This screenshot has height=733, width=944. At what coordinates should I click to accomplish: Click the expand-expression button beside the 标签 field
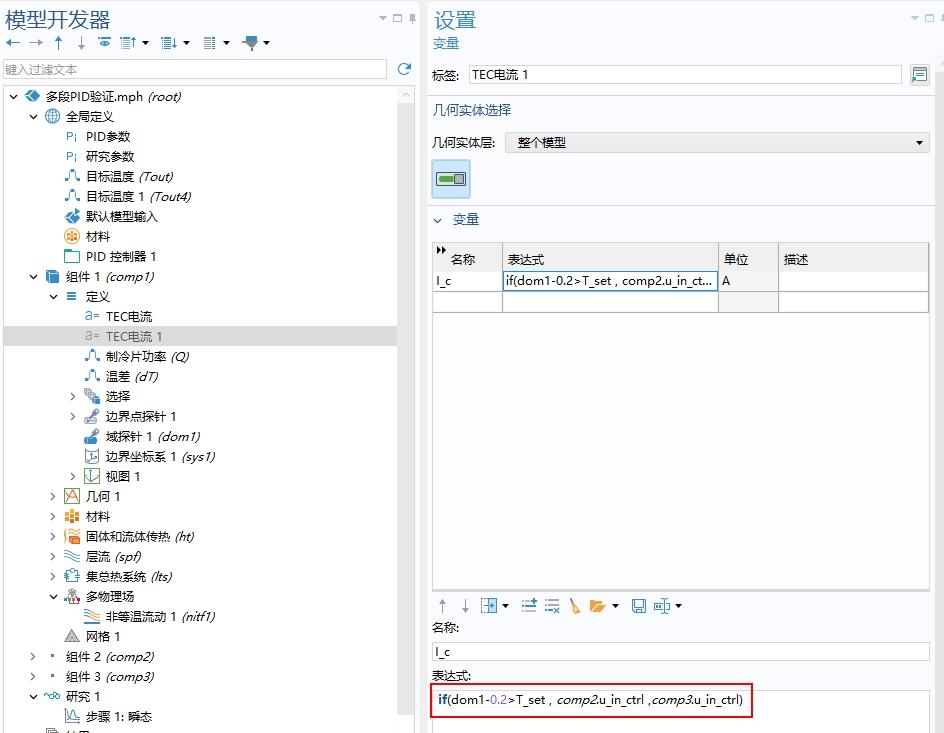tap(918, 73)
